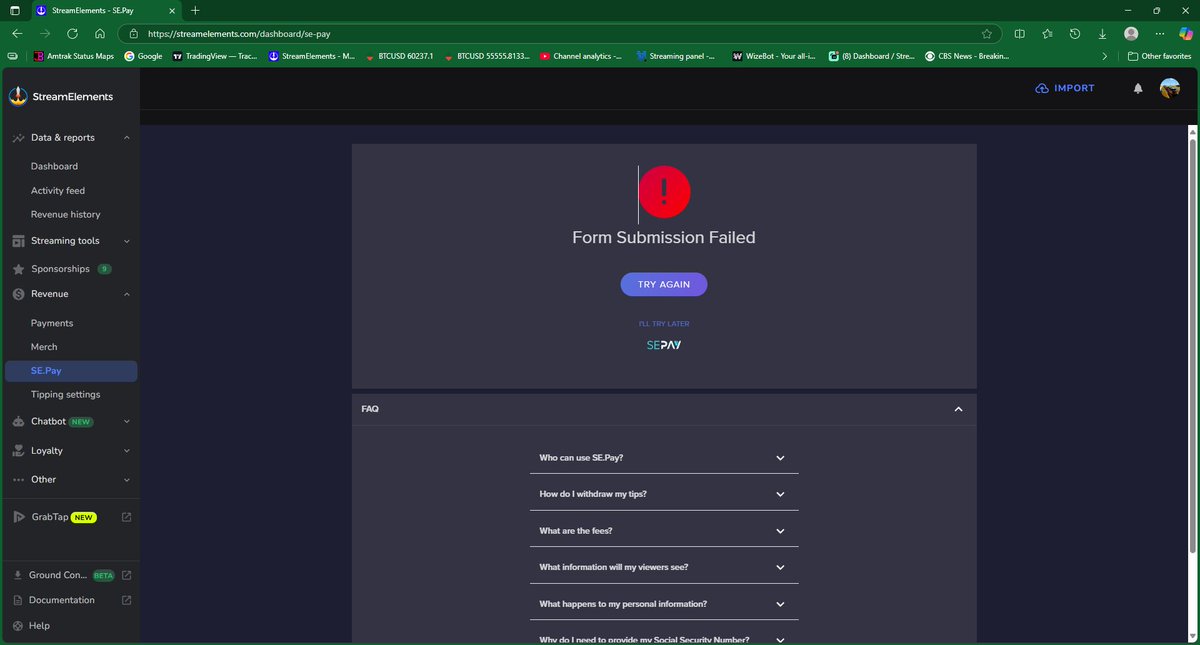Image resolution: width=1200 pixels, height=645 pixels.
Task: Open Tipping settings in the sidebar
Action: (66, 394)
